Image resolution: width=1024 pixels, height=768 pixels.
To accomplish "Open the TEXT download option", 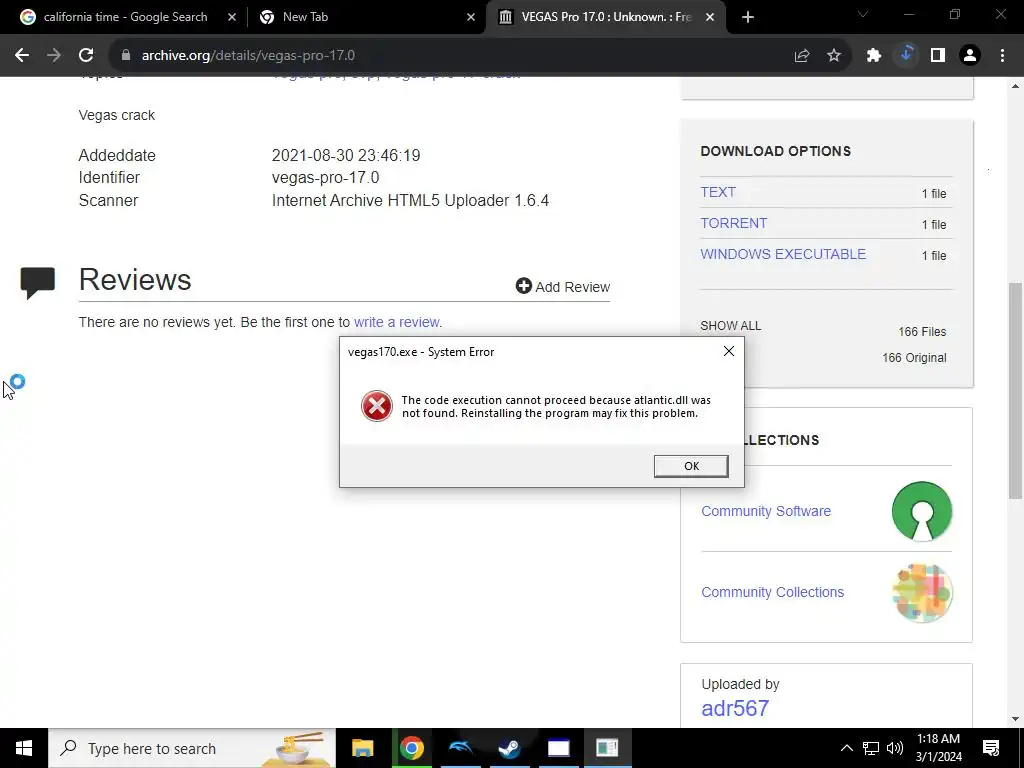I will [x=718, y=192].
